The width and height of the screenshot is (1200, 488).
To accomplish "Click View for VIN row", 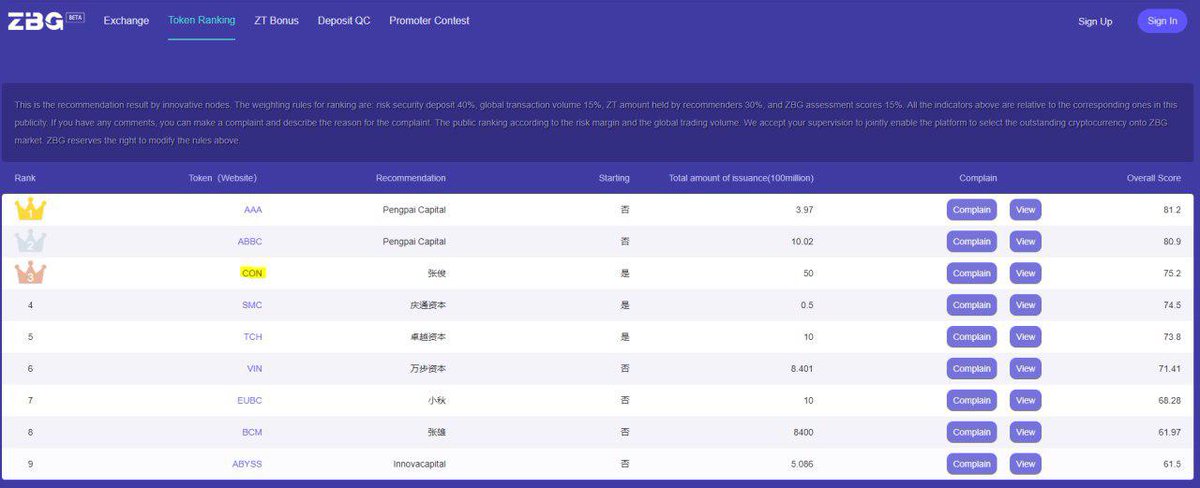I will (1025, 369).
